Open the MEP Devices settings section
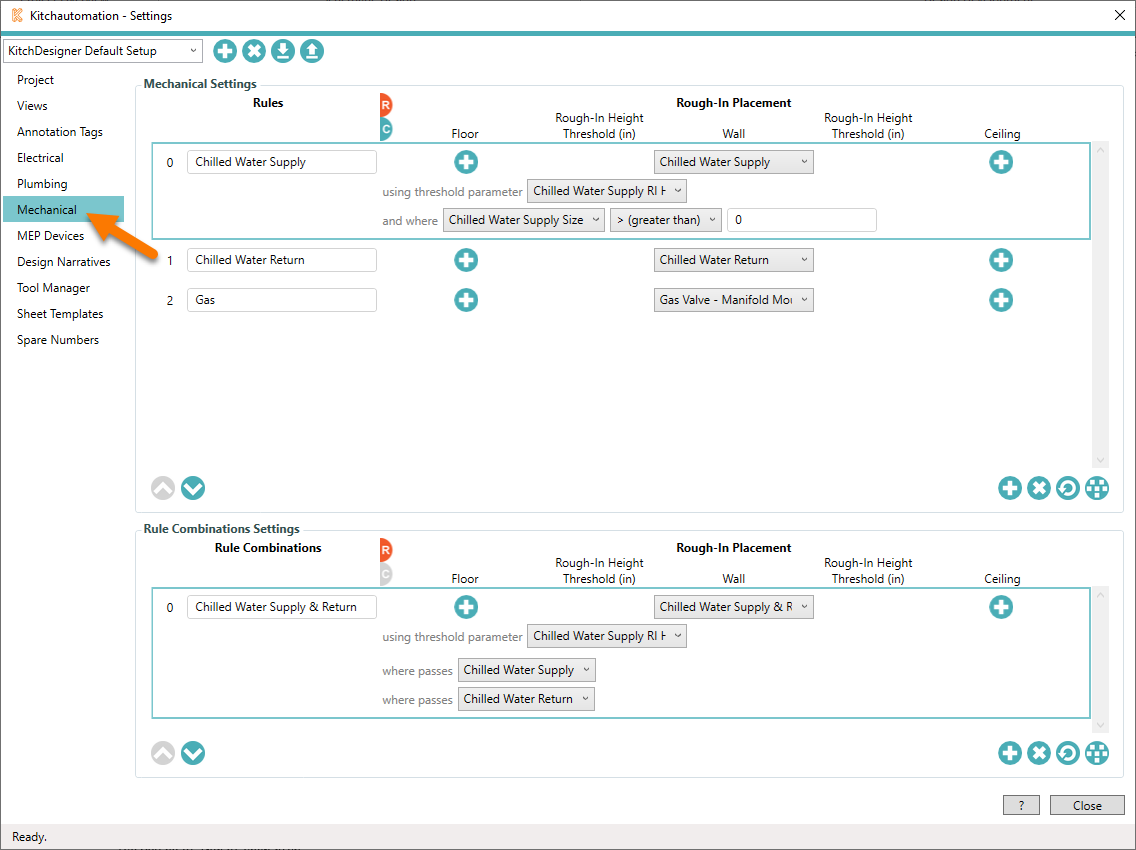This screenshot has width=1136, height=850. pos(50,236)
